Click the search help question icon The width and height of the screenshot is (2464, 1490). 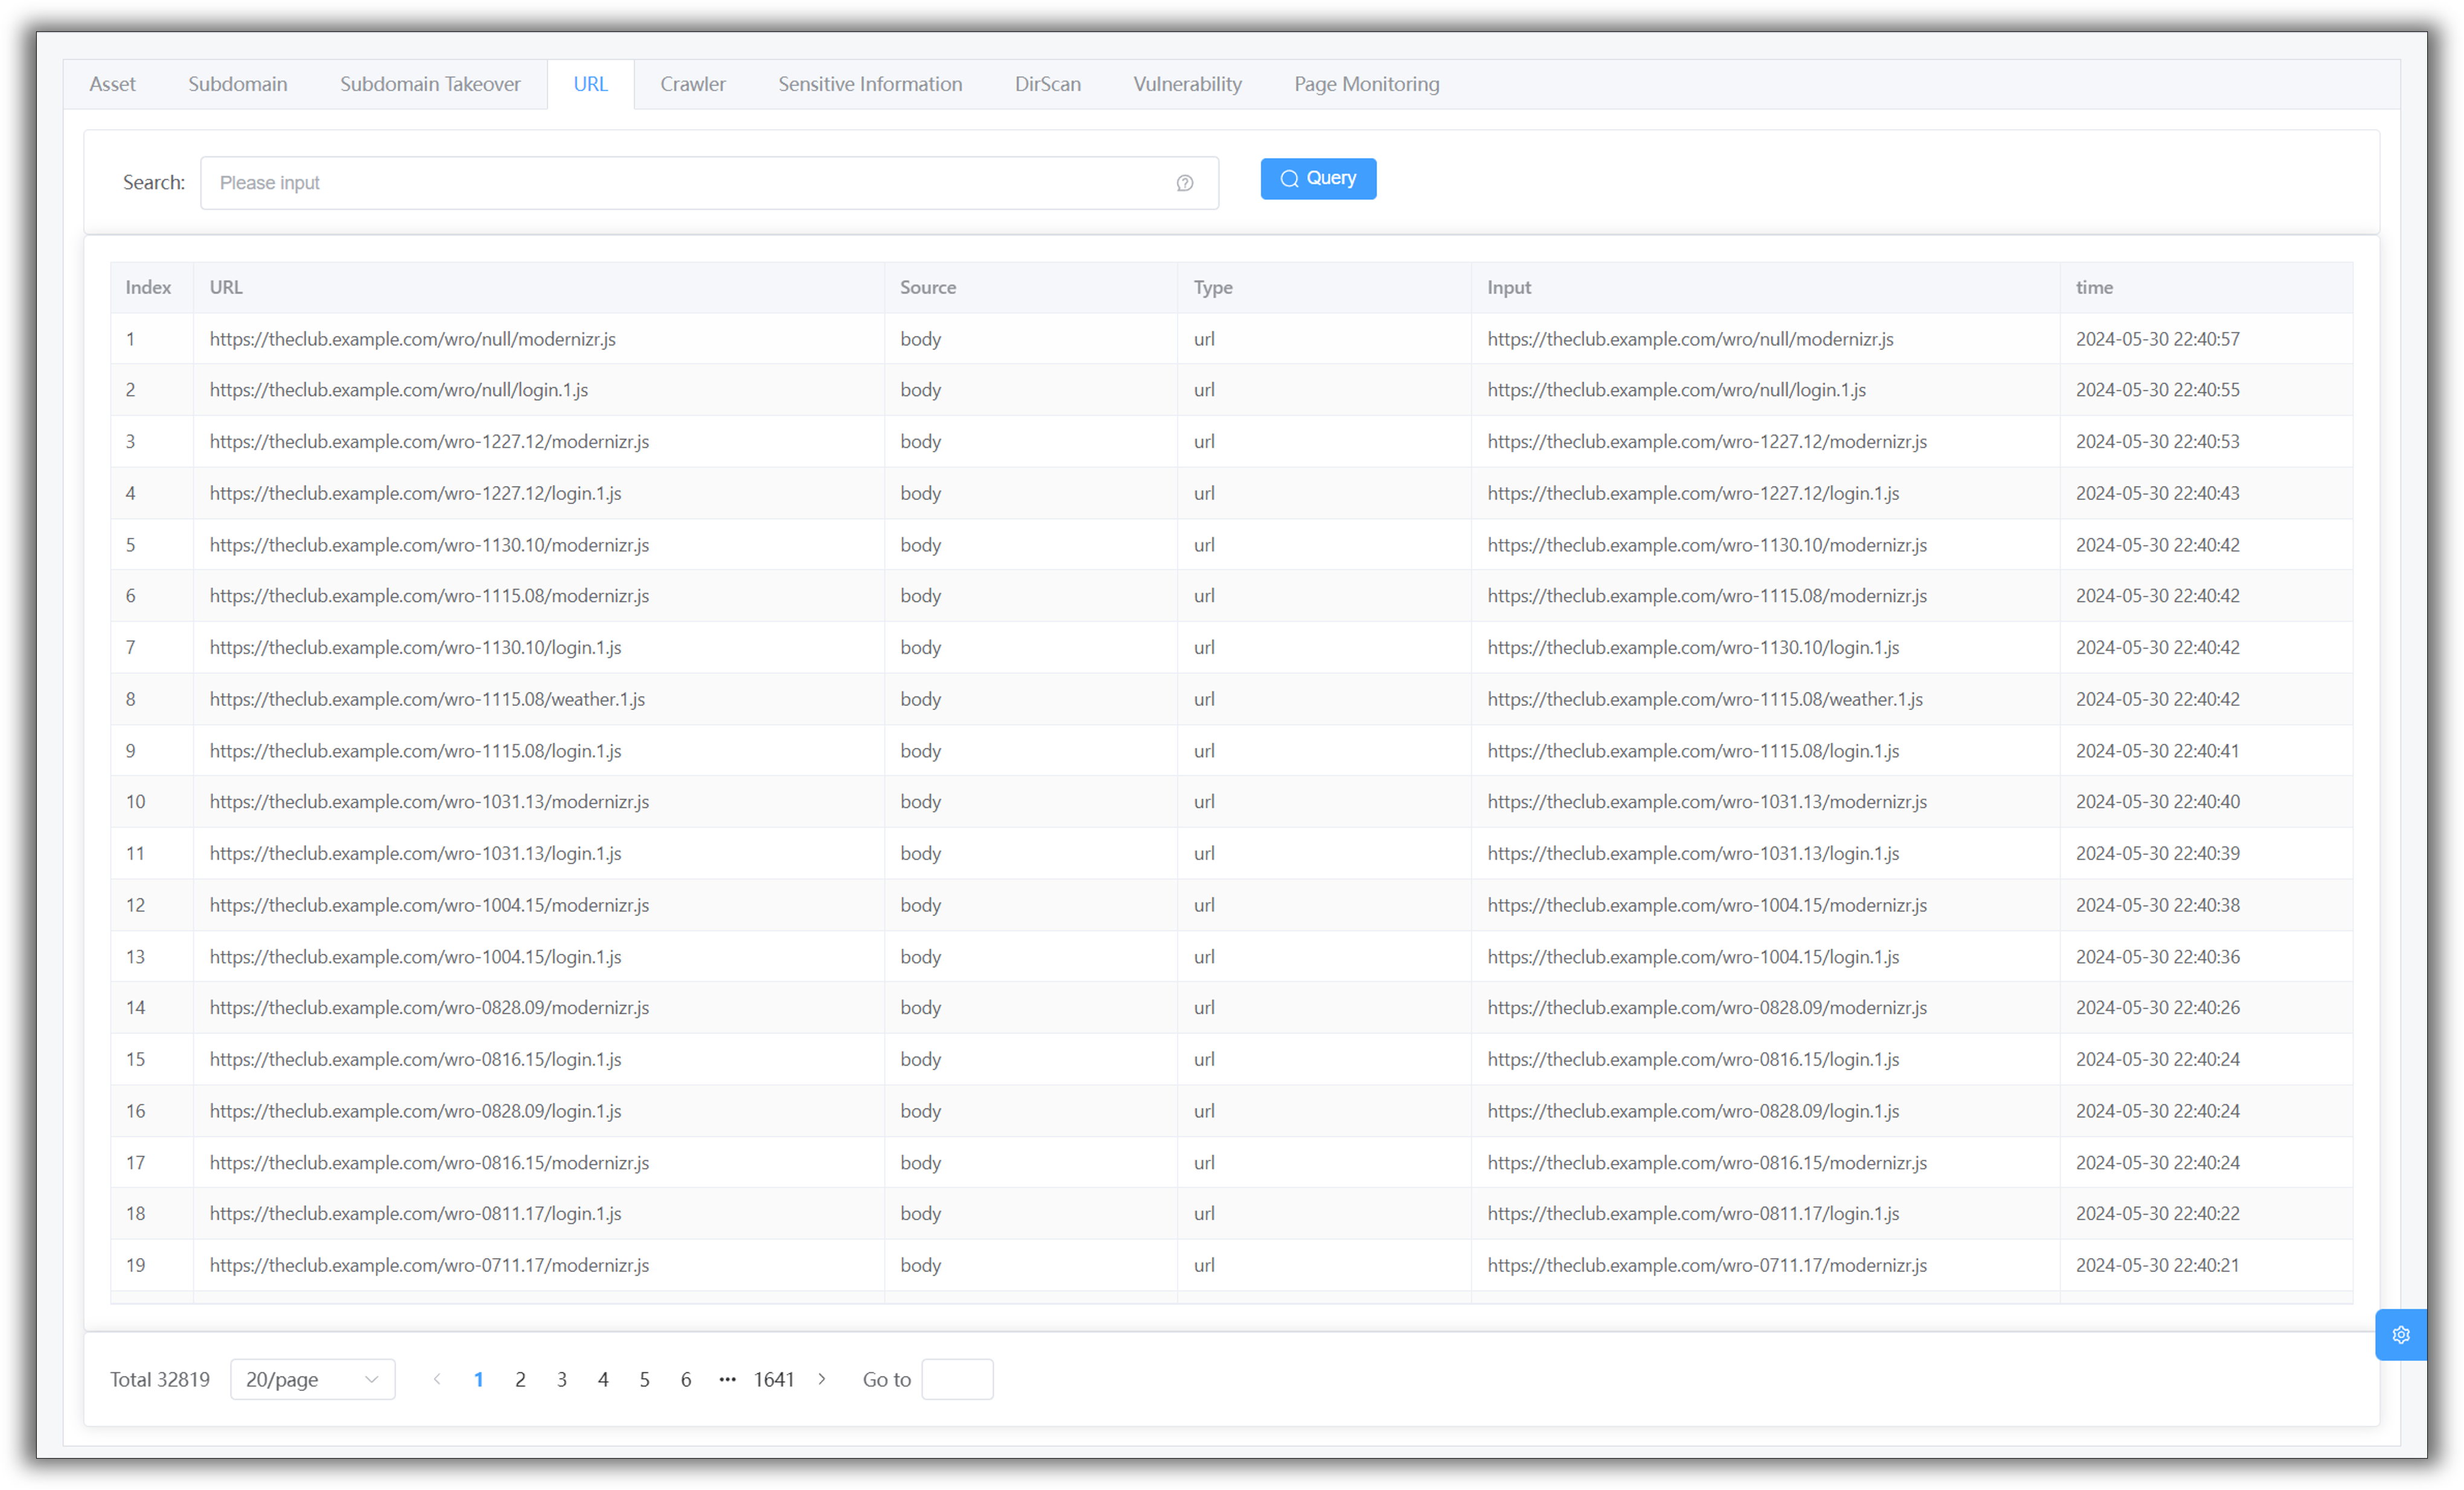click(x=1184, y=183)
